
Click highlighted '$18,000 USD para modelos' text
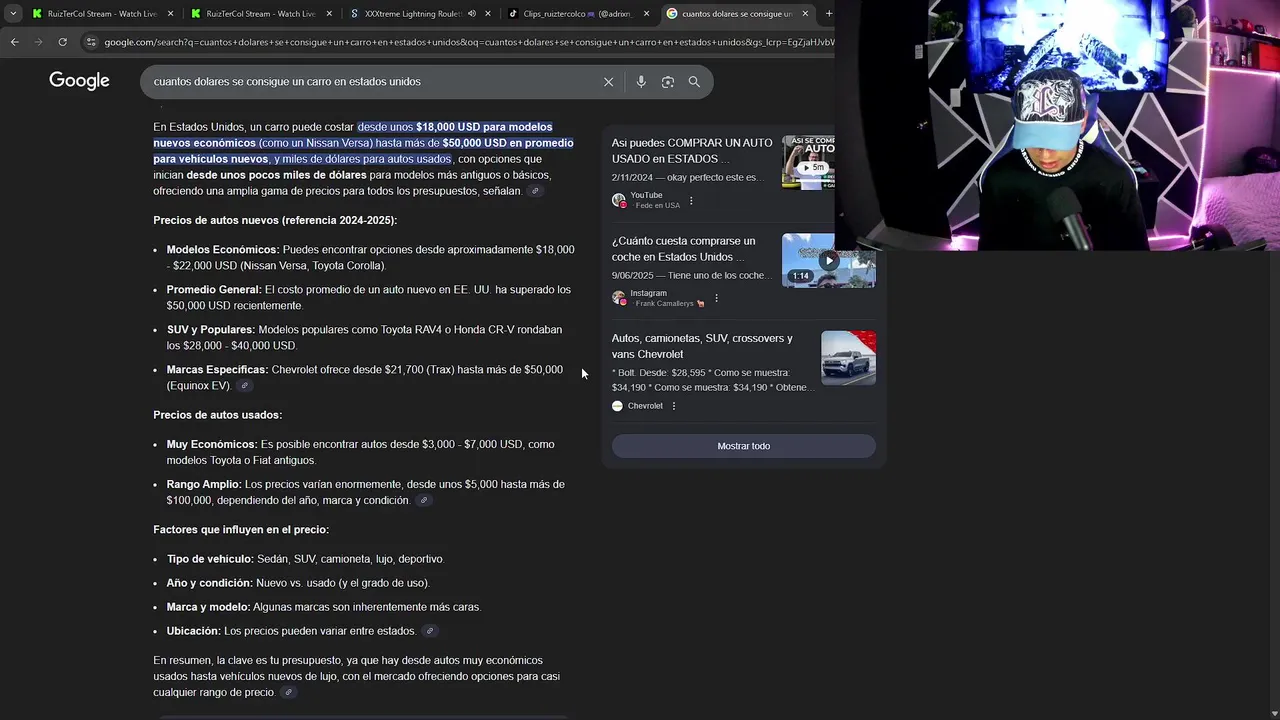[484, 127]
